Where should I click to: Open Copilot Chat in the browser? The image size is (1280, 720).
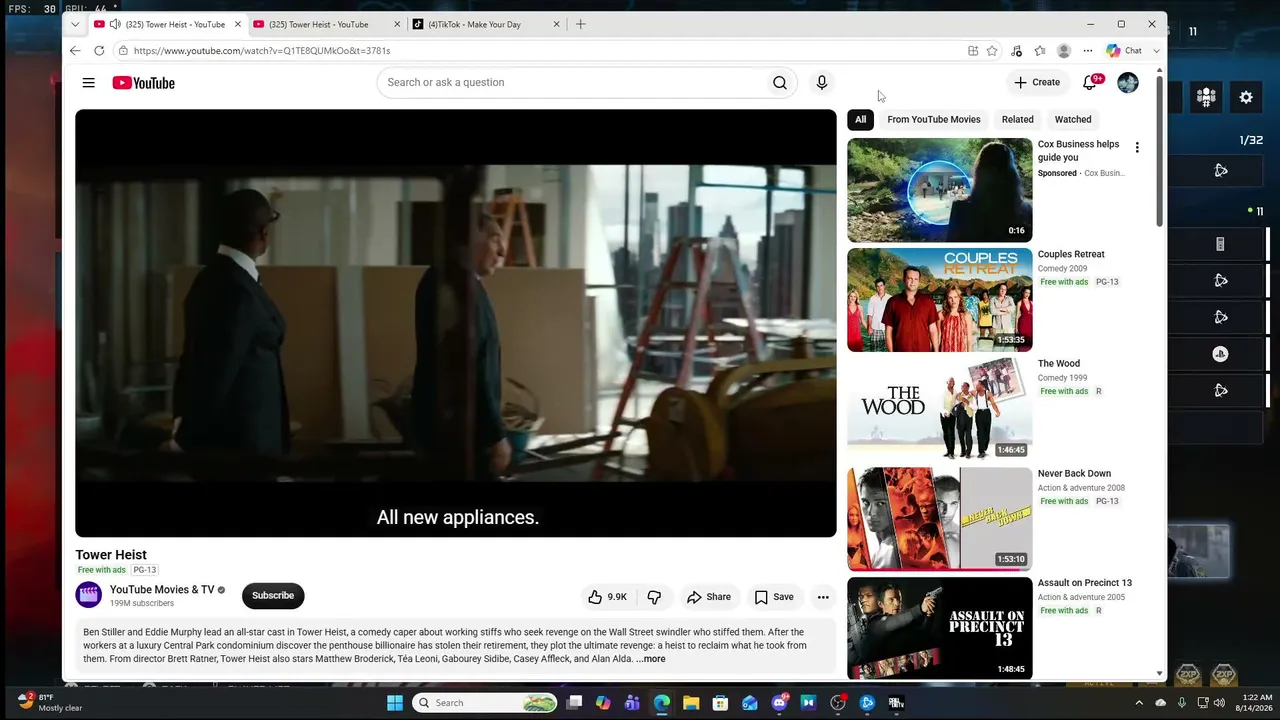(x=1124, y=51)
